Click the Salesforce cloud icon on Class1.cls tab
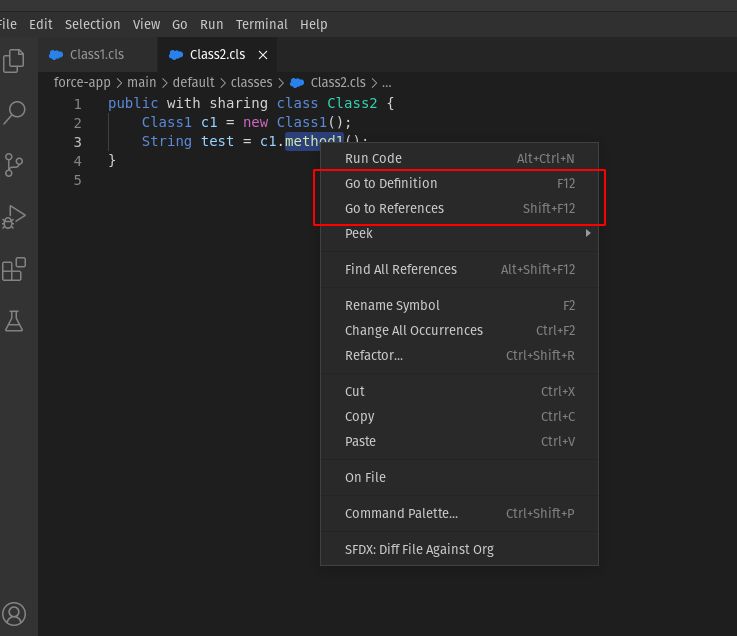Screen dimensions: 737x636 click(x=56, y=55)
